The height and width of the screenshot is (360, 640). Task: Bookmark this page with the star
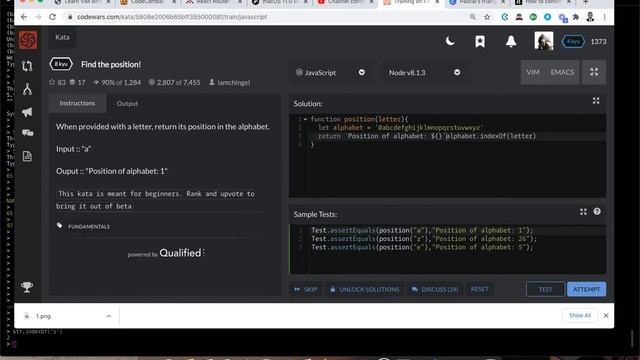coord(487,17)
